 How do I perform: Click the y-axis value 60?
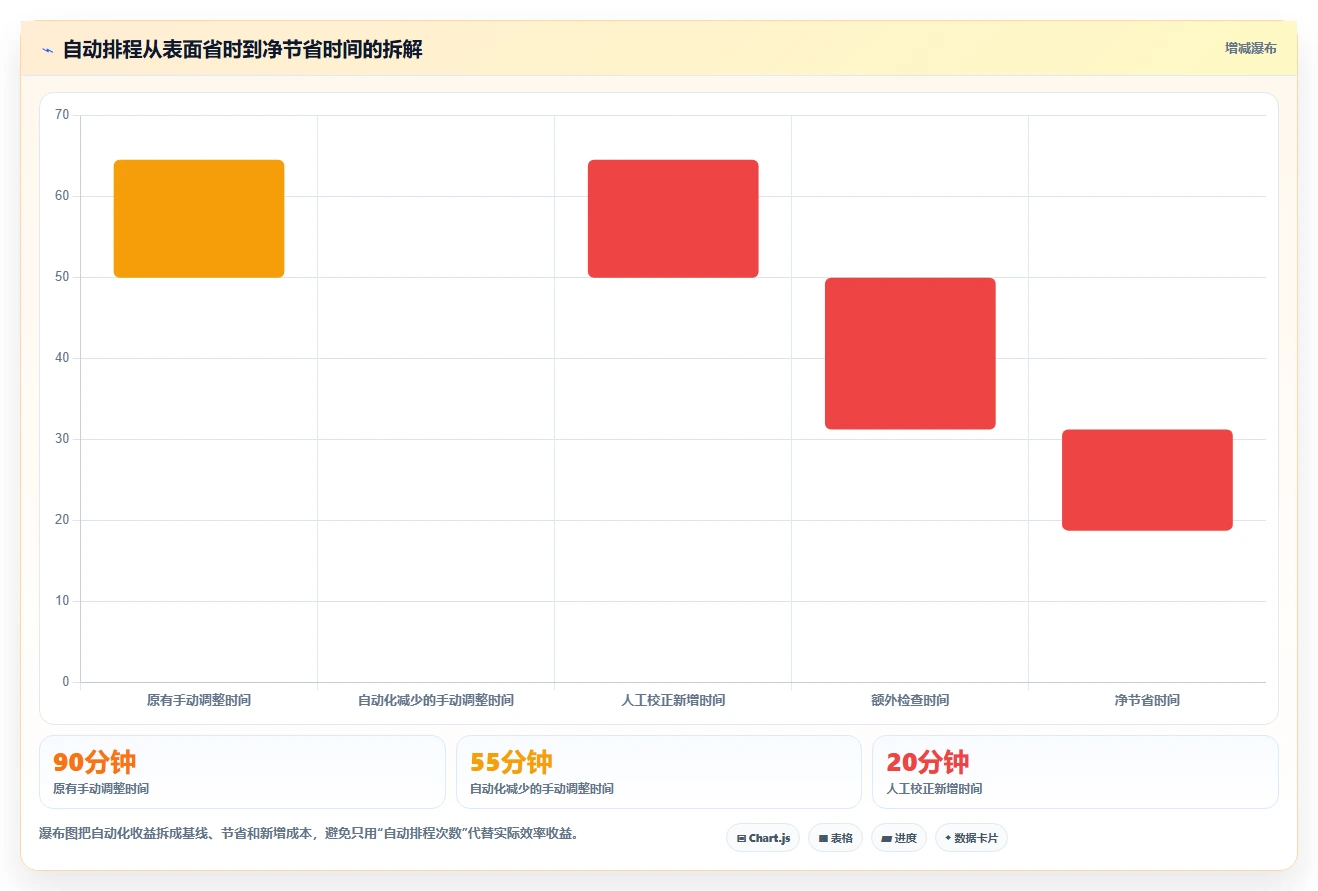[x=62, y=196]
